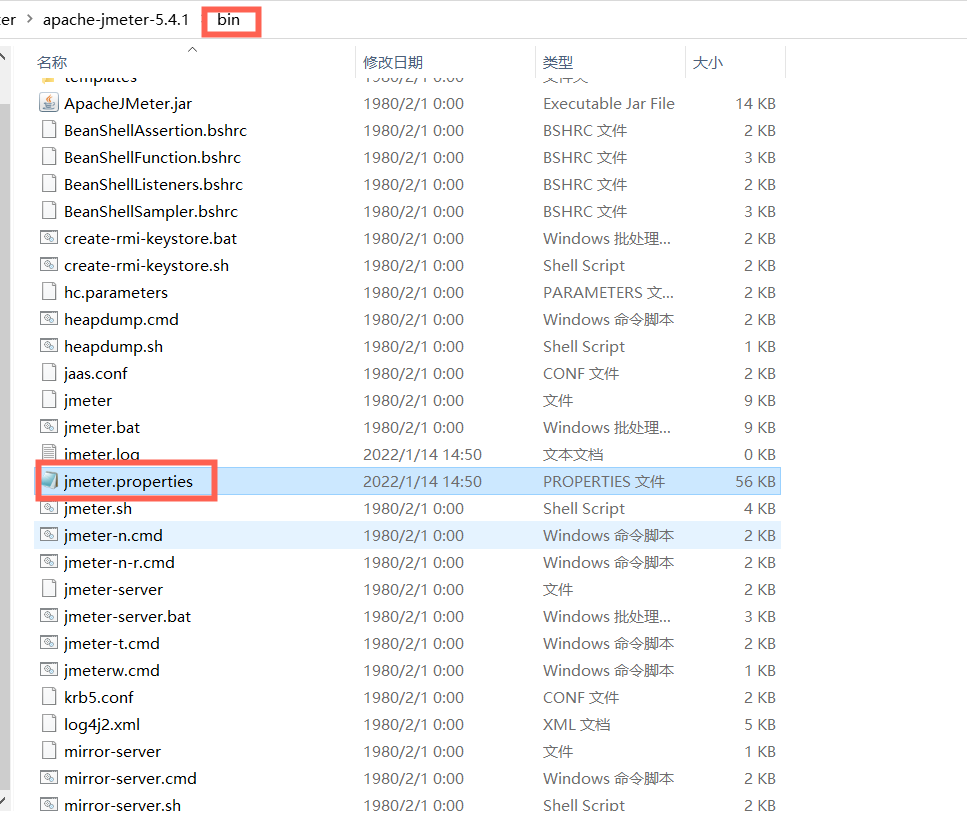This screenshot has height=821, width=967.
Task: Click the jmeter.properties file icon
Action: tap(49, 481)
